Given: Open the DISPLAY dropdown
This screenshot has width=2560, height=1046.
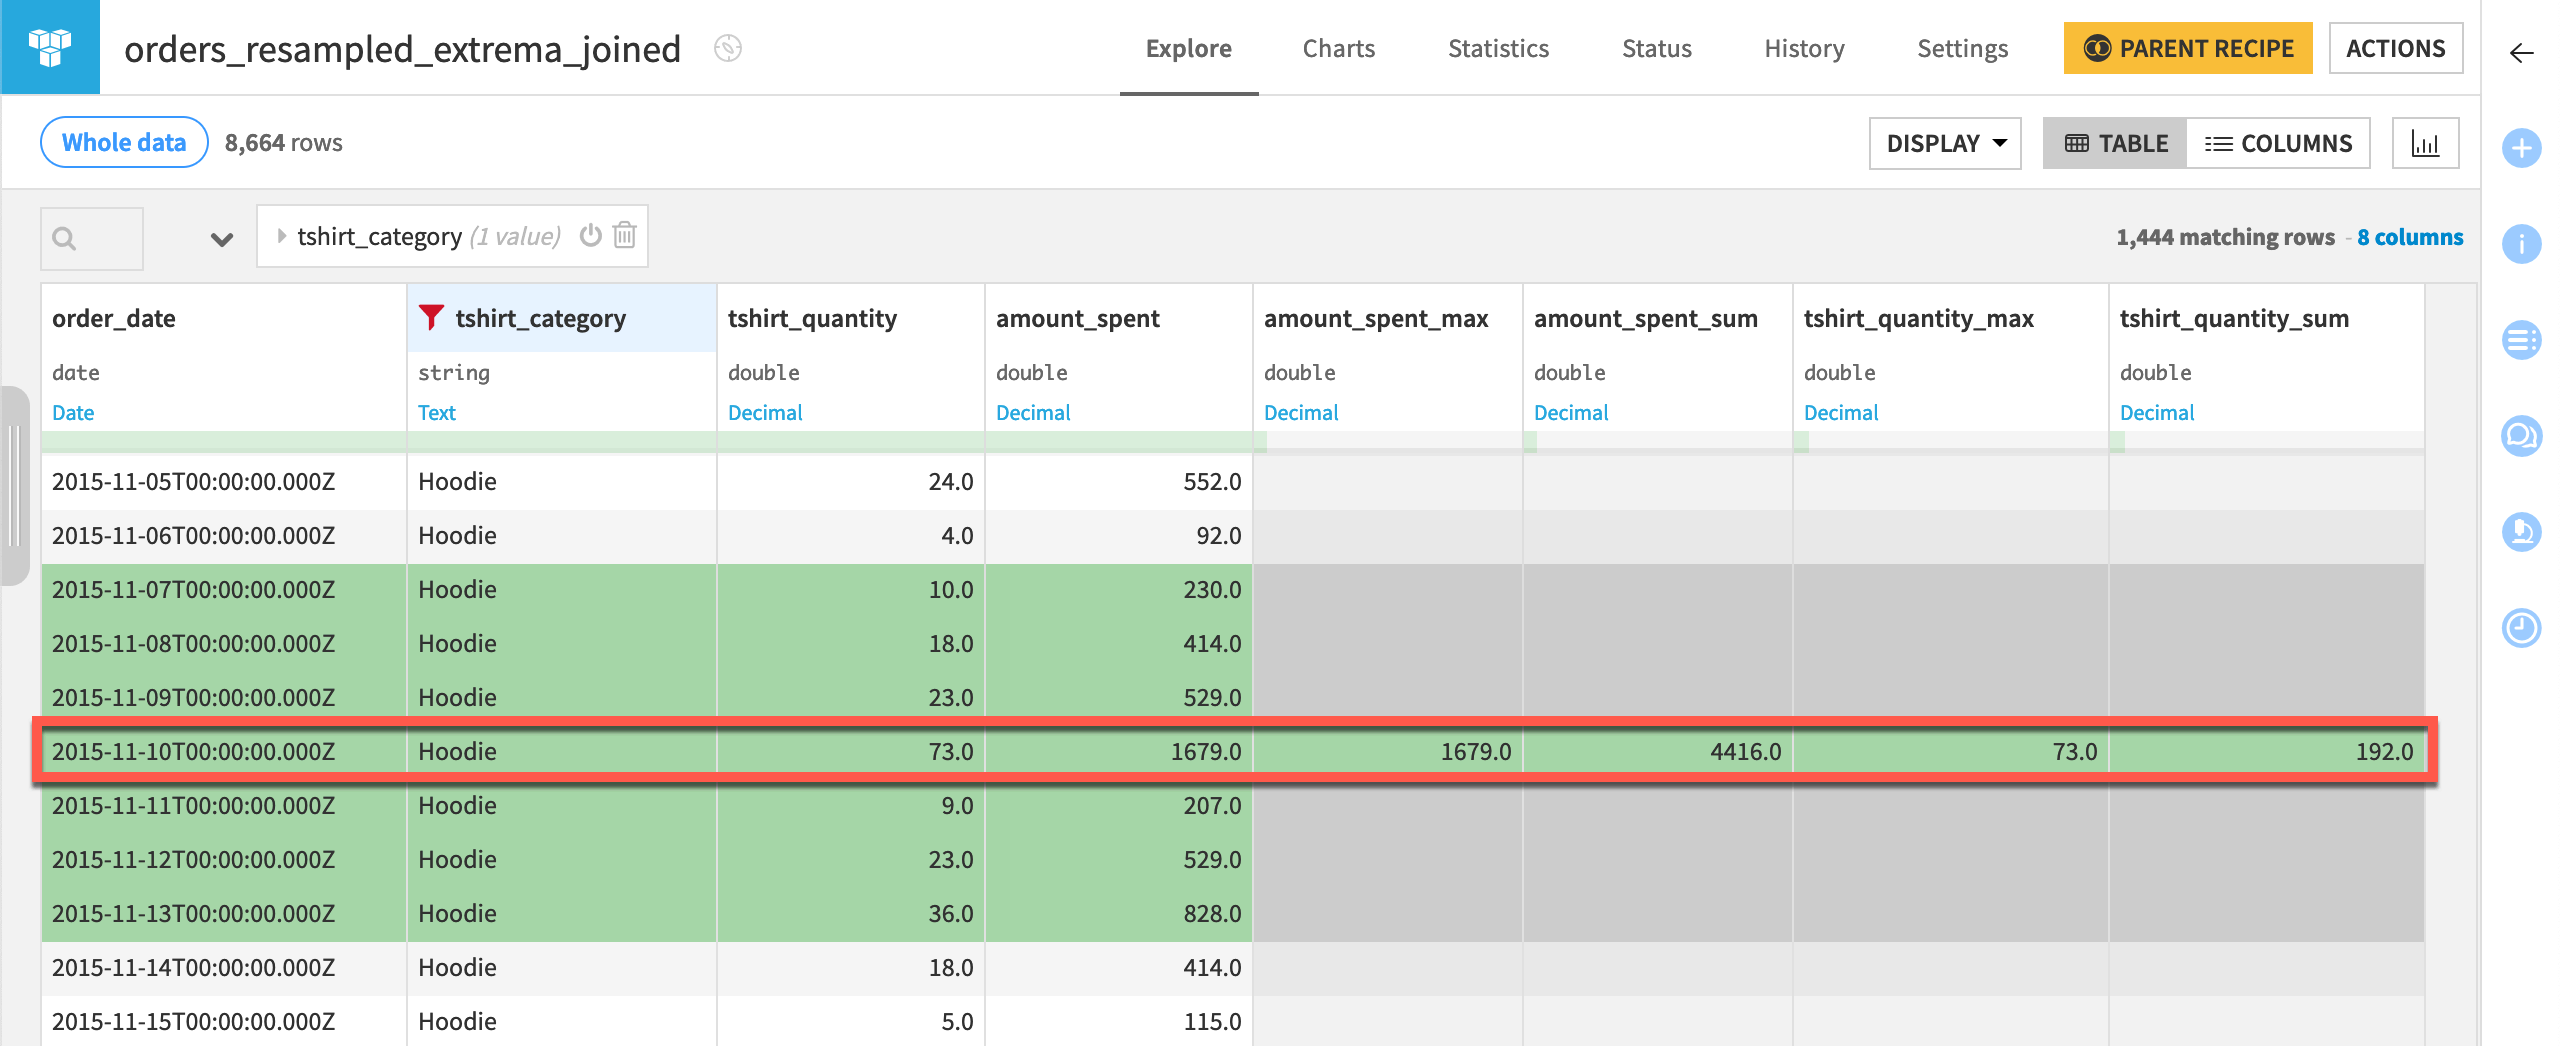Looking at the screenshot, I should 1944,143.
